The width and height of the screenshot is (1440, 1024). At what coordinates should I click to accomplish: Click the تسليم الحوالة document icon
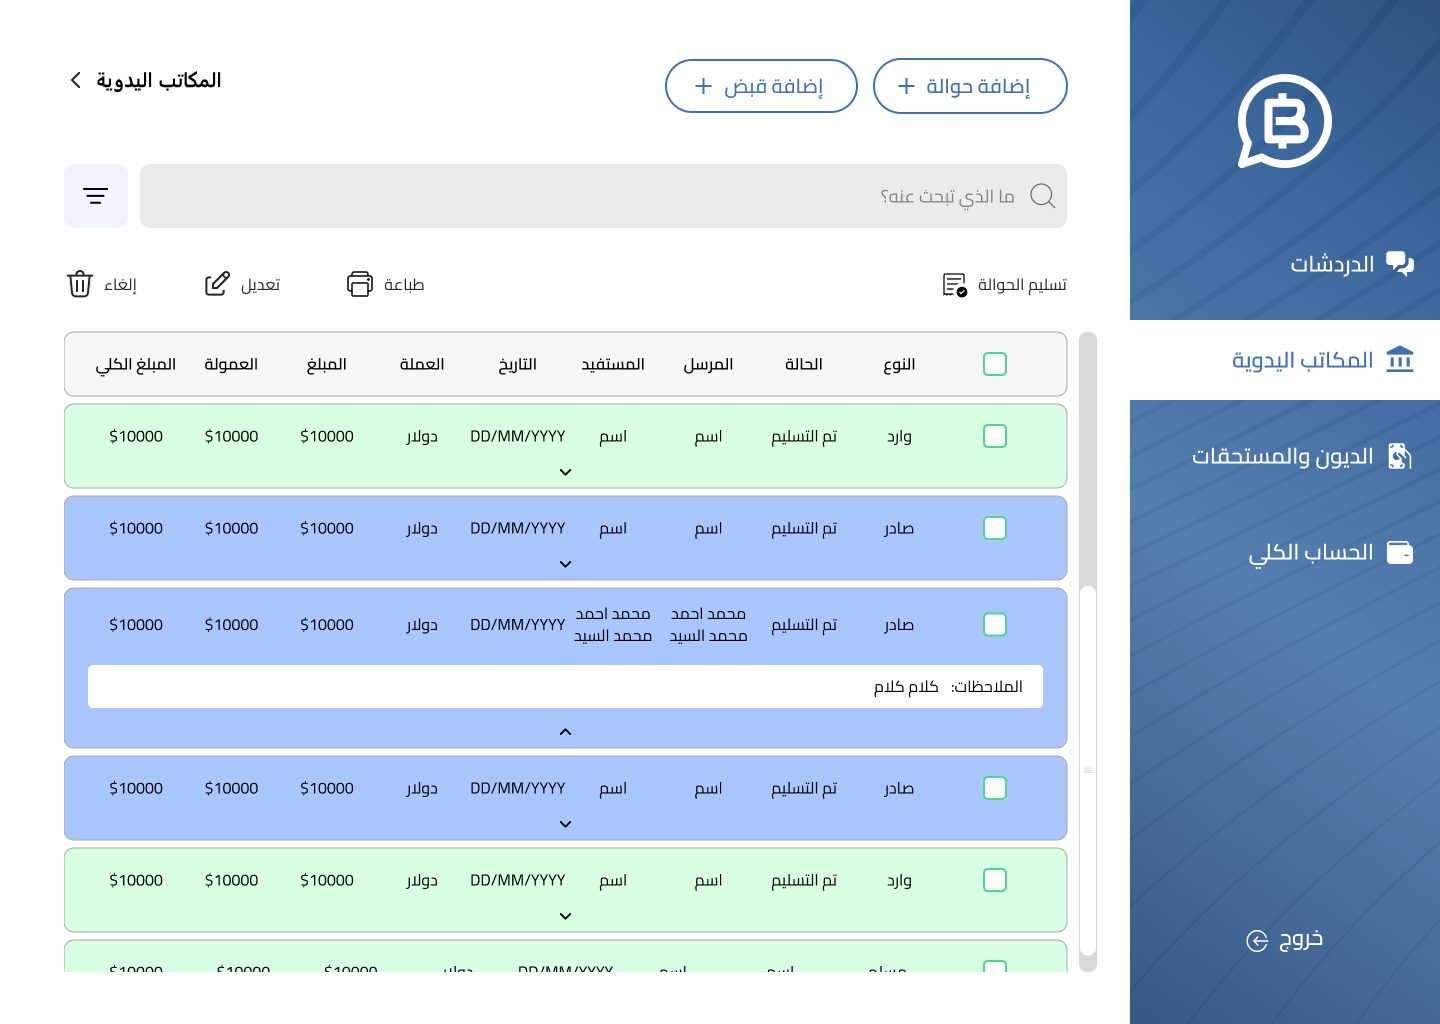click(x=953, y=284)
